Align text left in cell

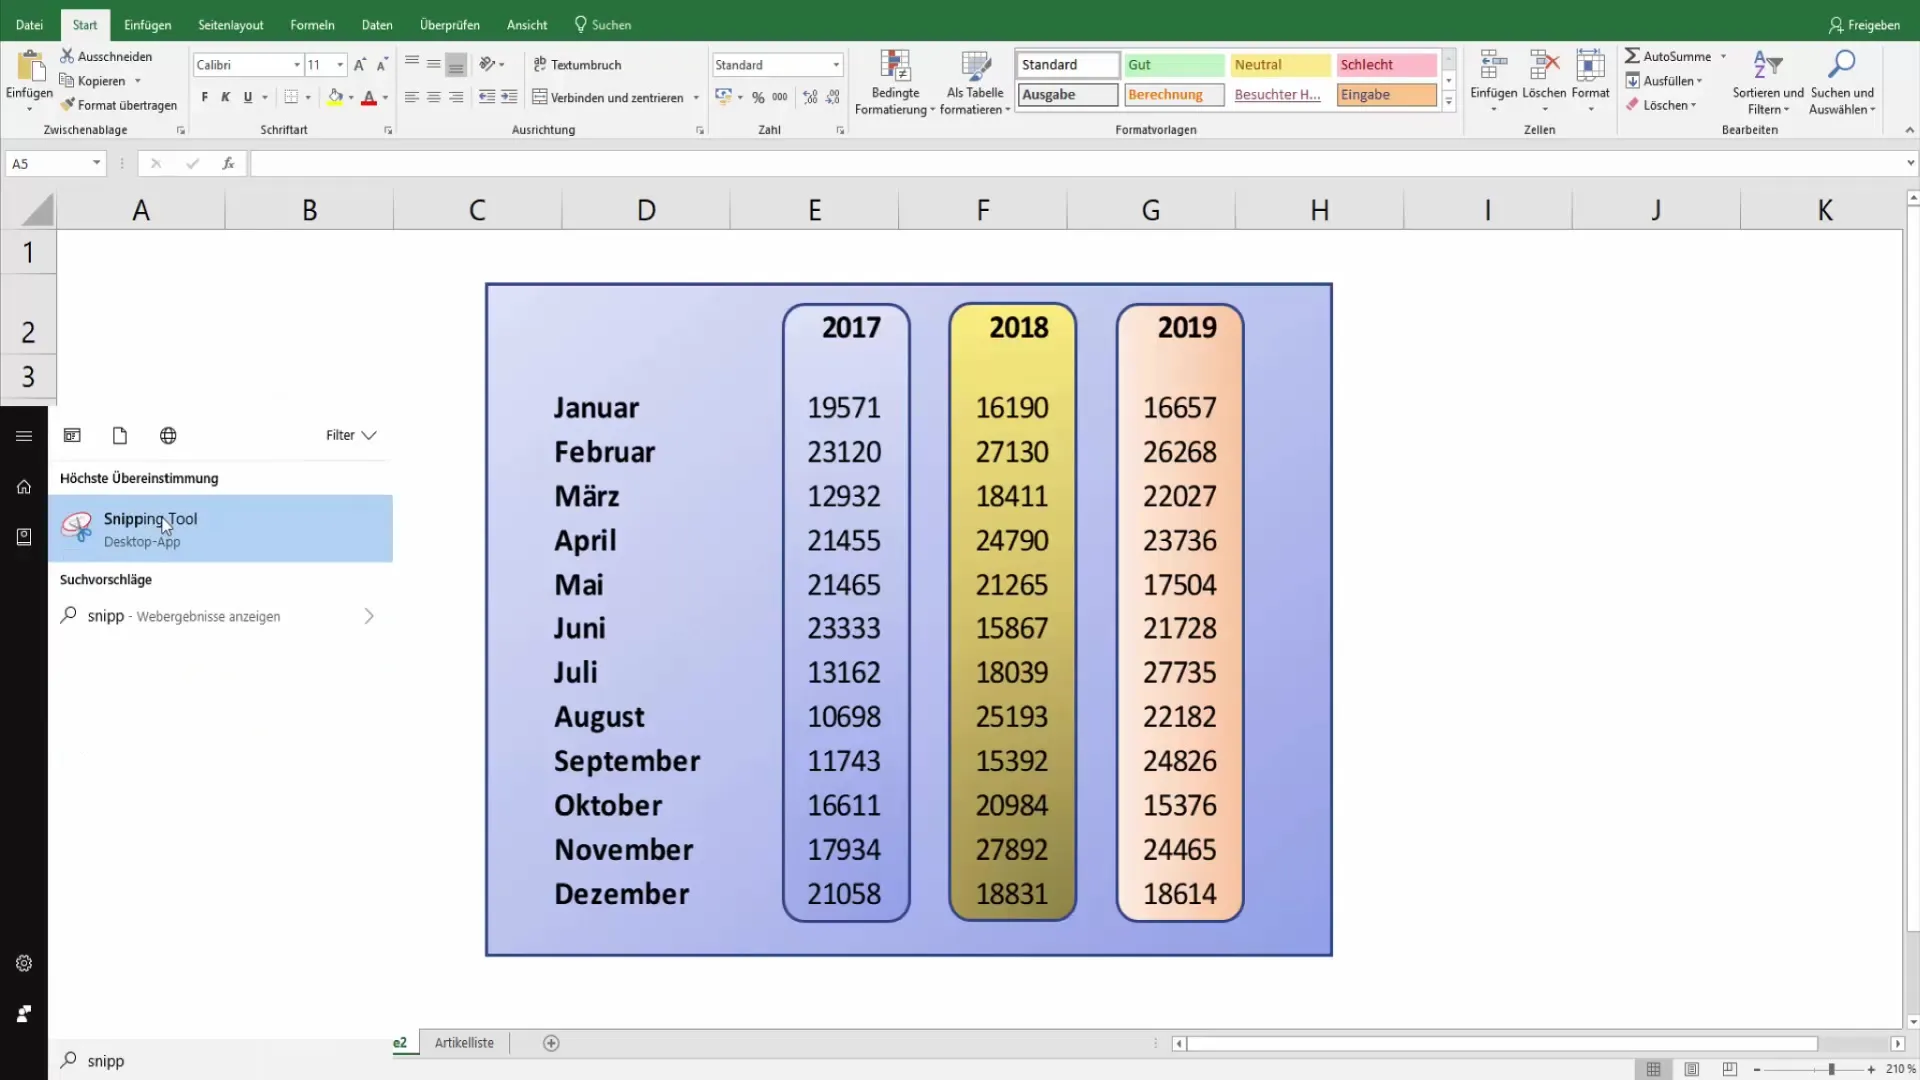pos(412,97)
